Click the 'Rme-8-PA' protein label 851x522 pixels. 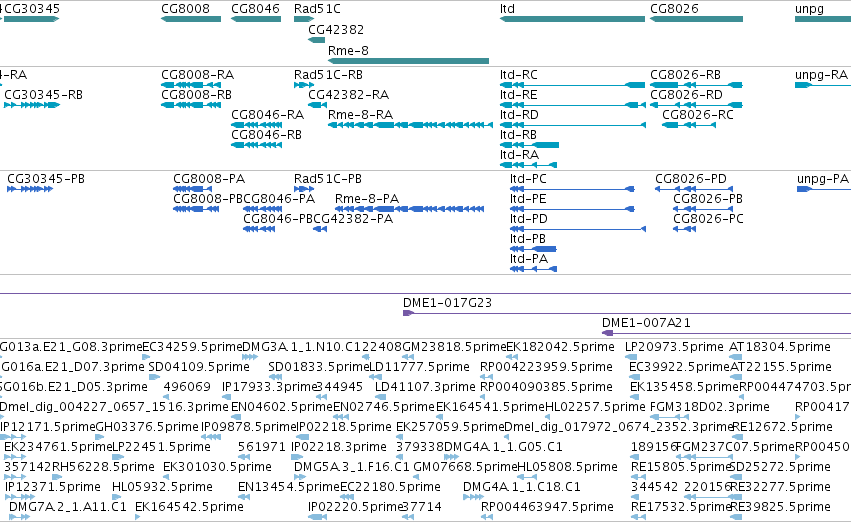point(367,199)
